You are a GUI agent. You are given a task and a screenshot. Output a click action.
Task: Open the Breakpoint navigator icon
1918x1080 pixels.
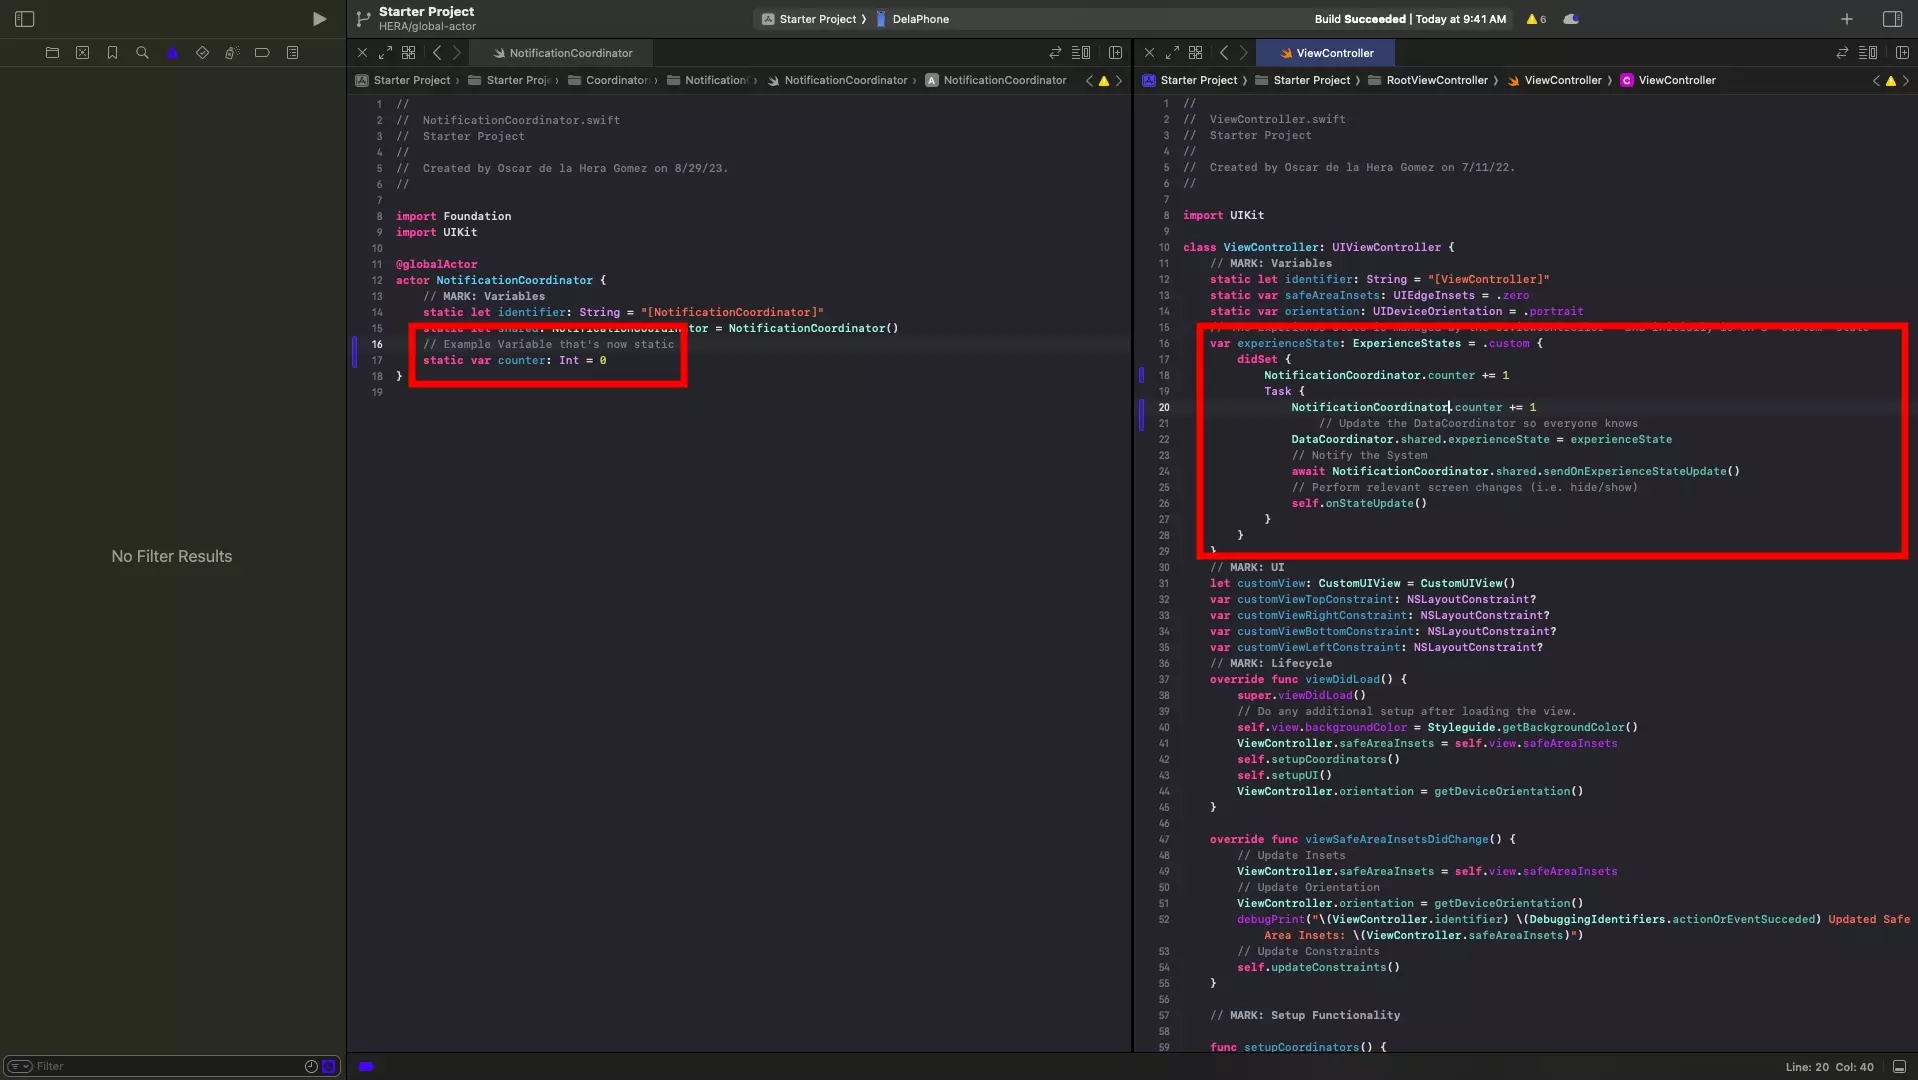pos(262,53)
